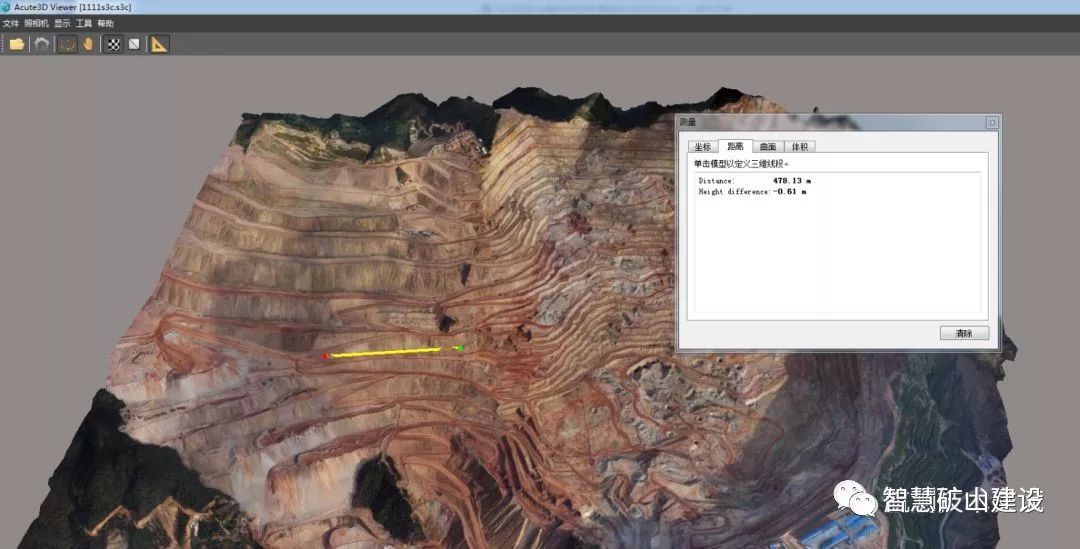Toggle the checkerboard texture display icon
The width and height of the screenshot is (1080, 549).
(x=114, y=44)
